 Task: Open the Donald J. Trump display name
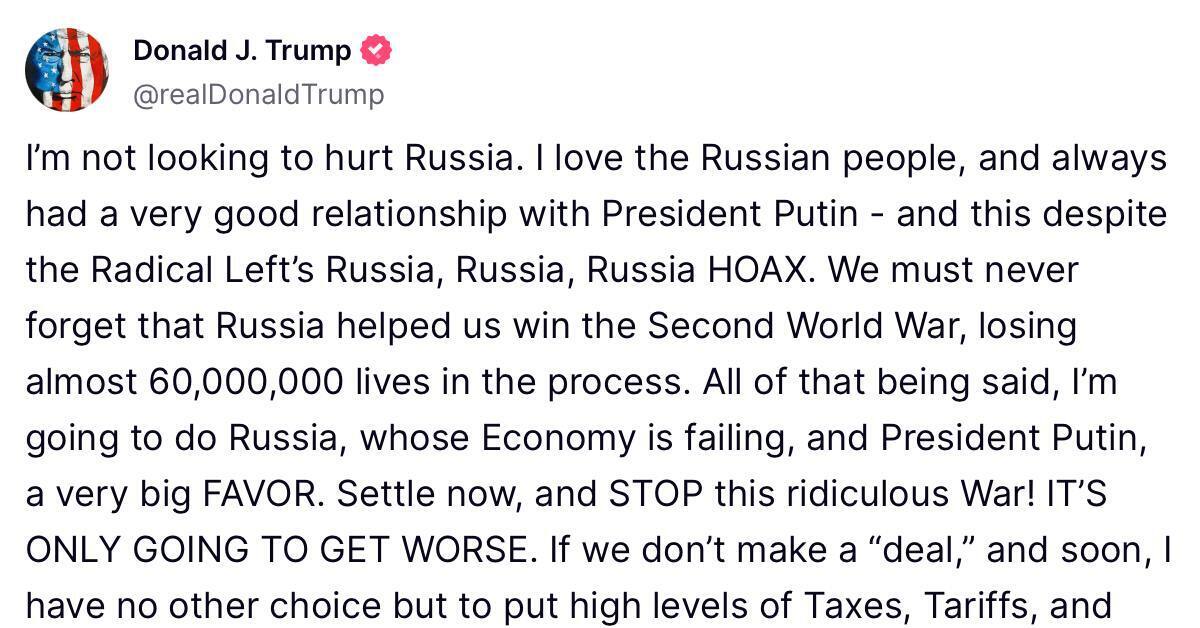(242, 51)
